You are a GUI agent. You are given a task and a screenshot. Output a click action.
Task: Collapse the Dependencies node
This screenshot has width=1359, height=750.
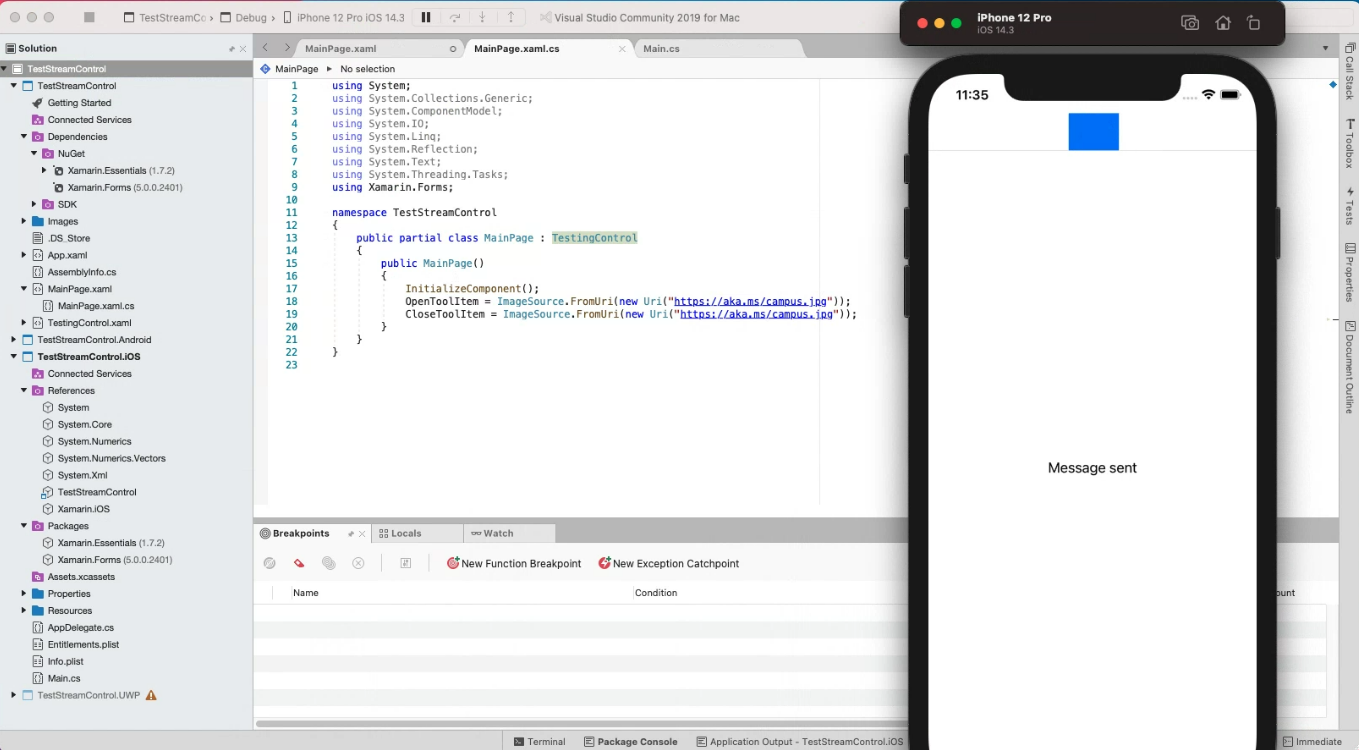point(23,136)
